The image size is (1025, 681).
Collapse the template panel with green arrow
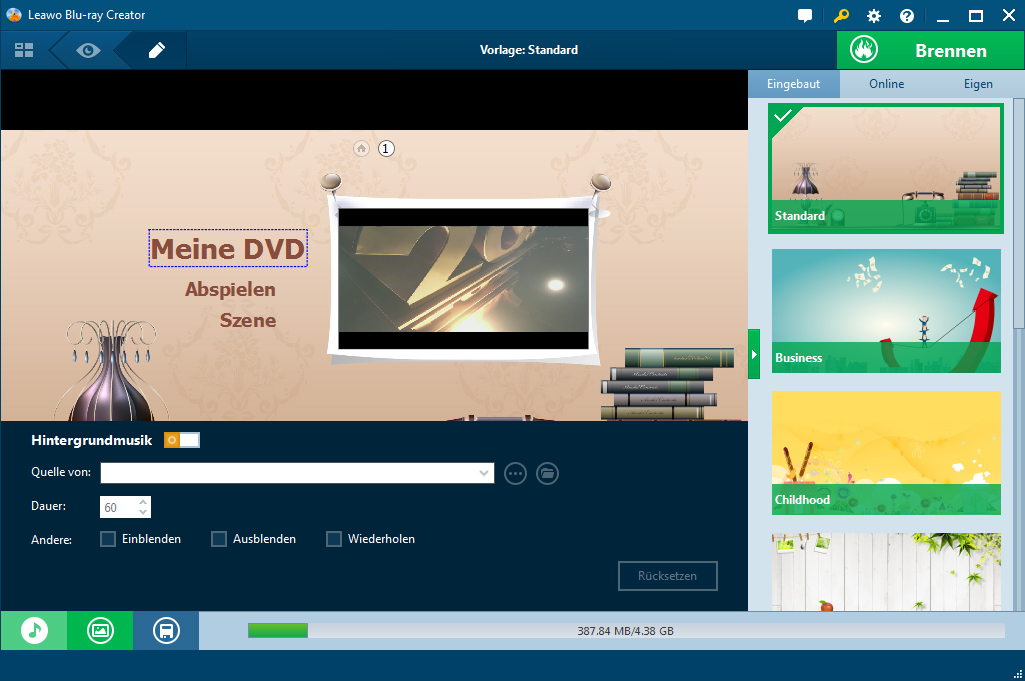point(754,355)
